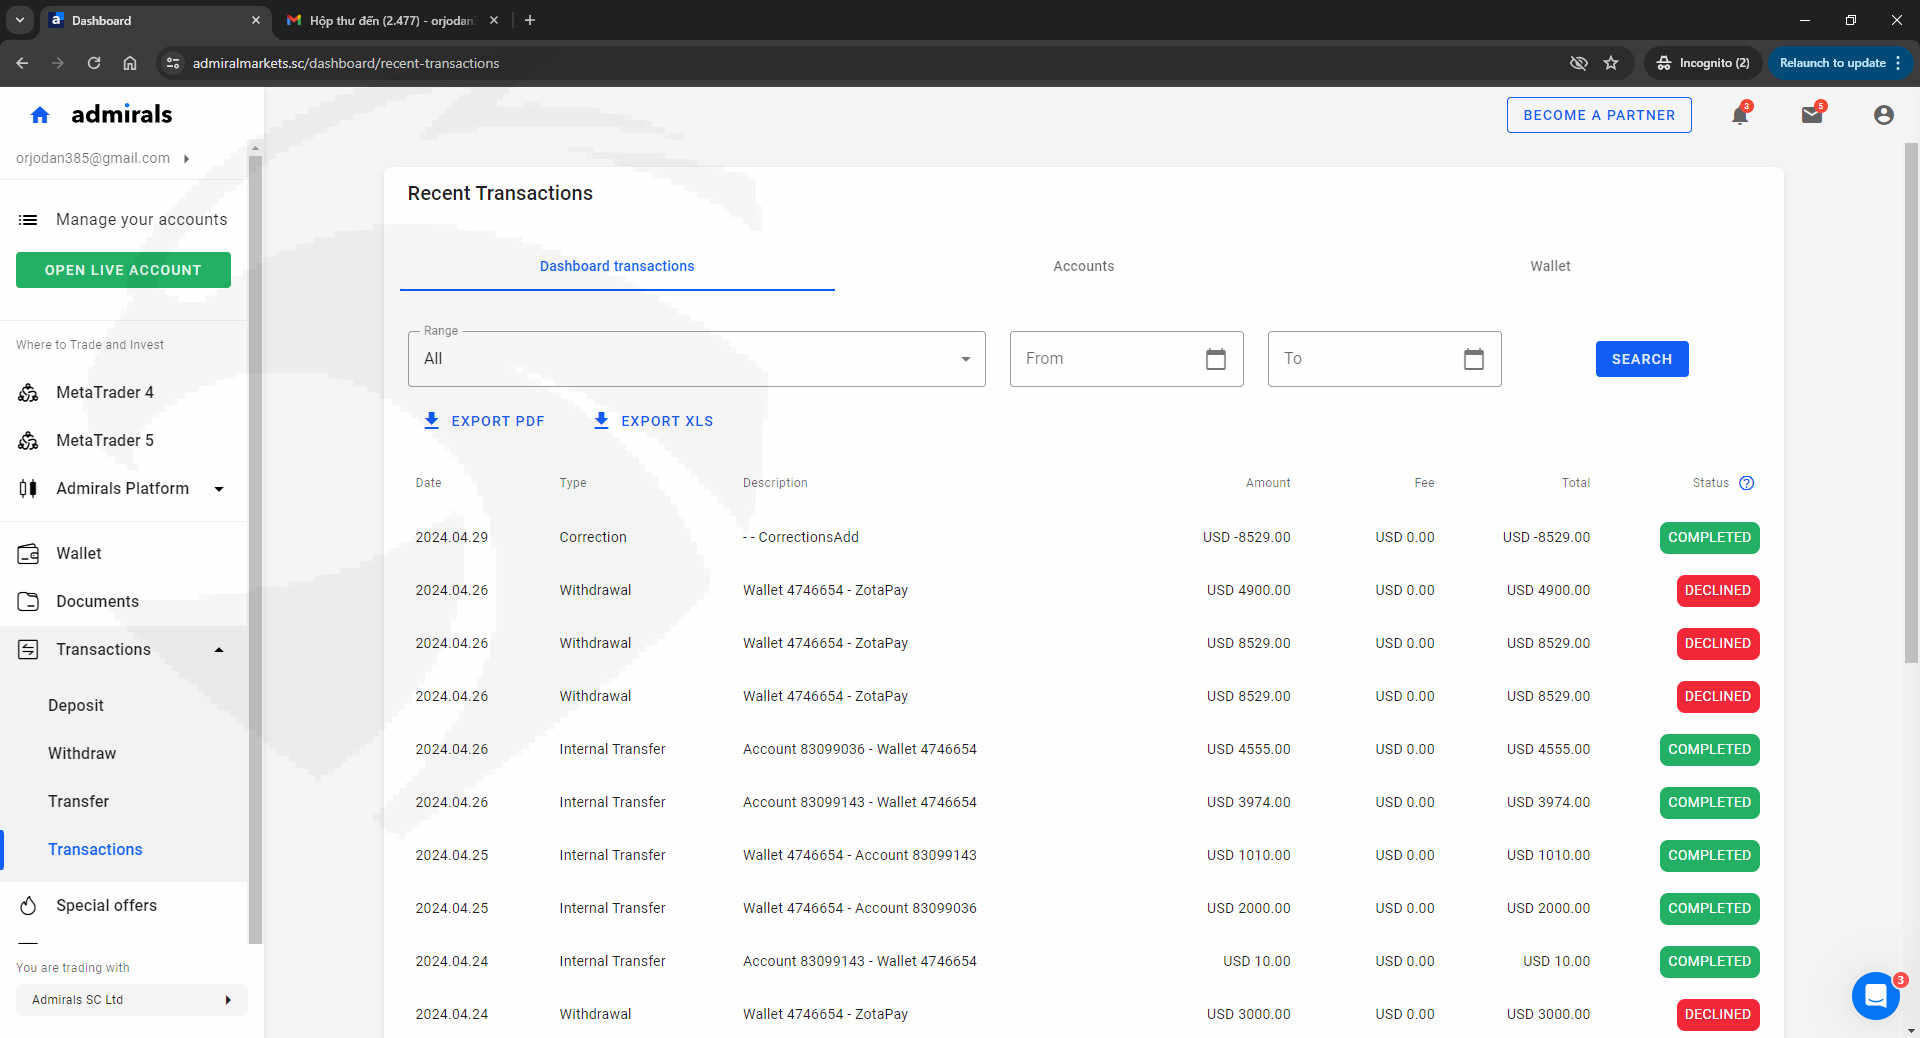Click the Status help question mark icon
Viewport: 1920px width, 1038px height.
[1747, 483]
